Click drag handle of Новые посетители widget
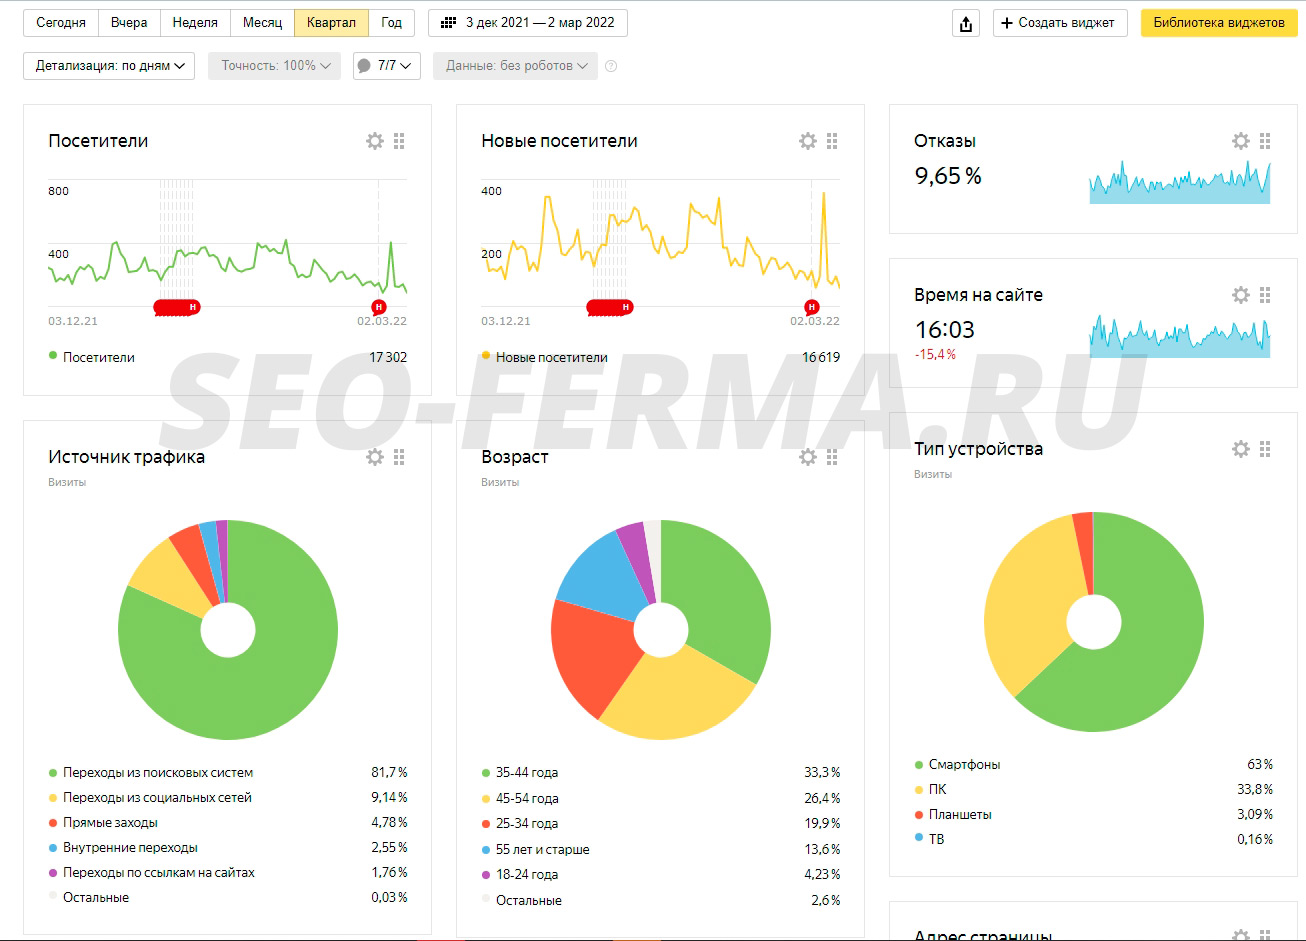1306x941 pixels. (x=833, y=141)
